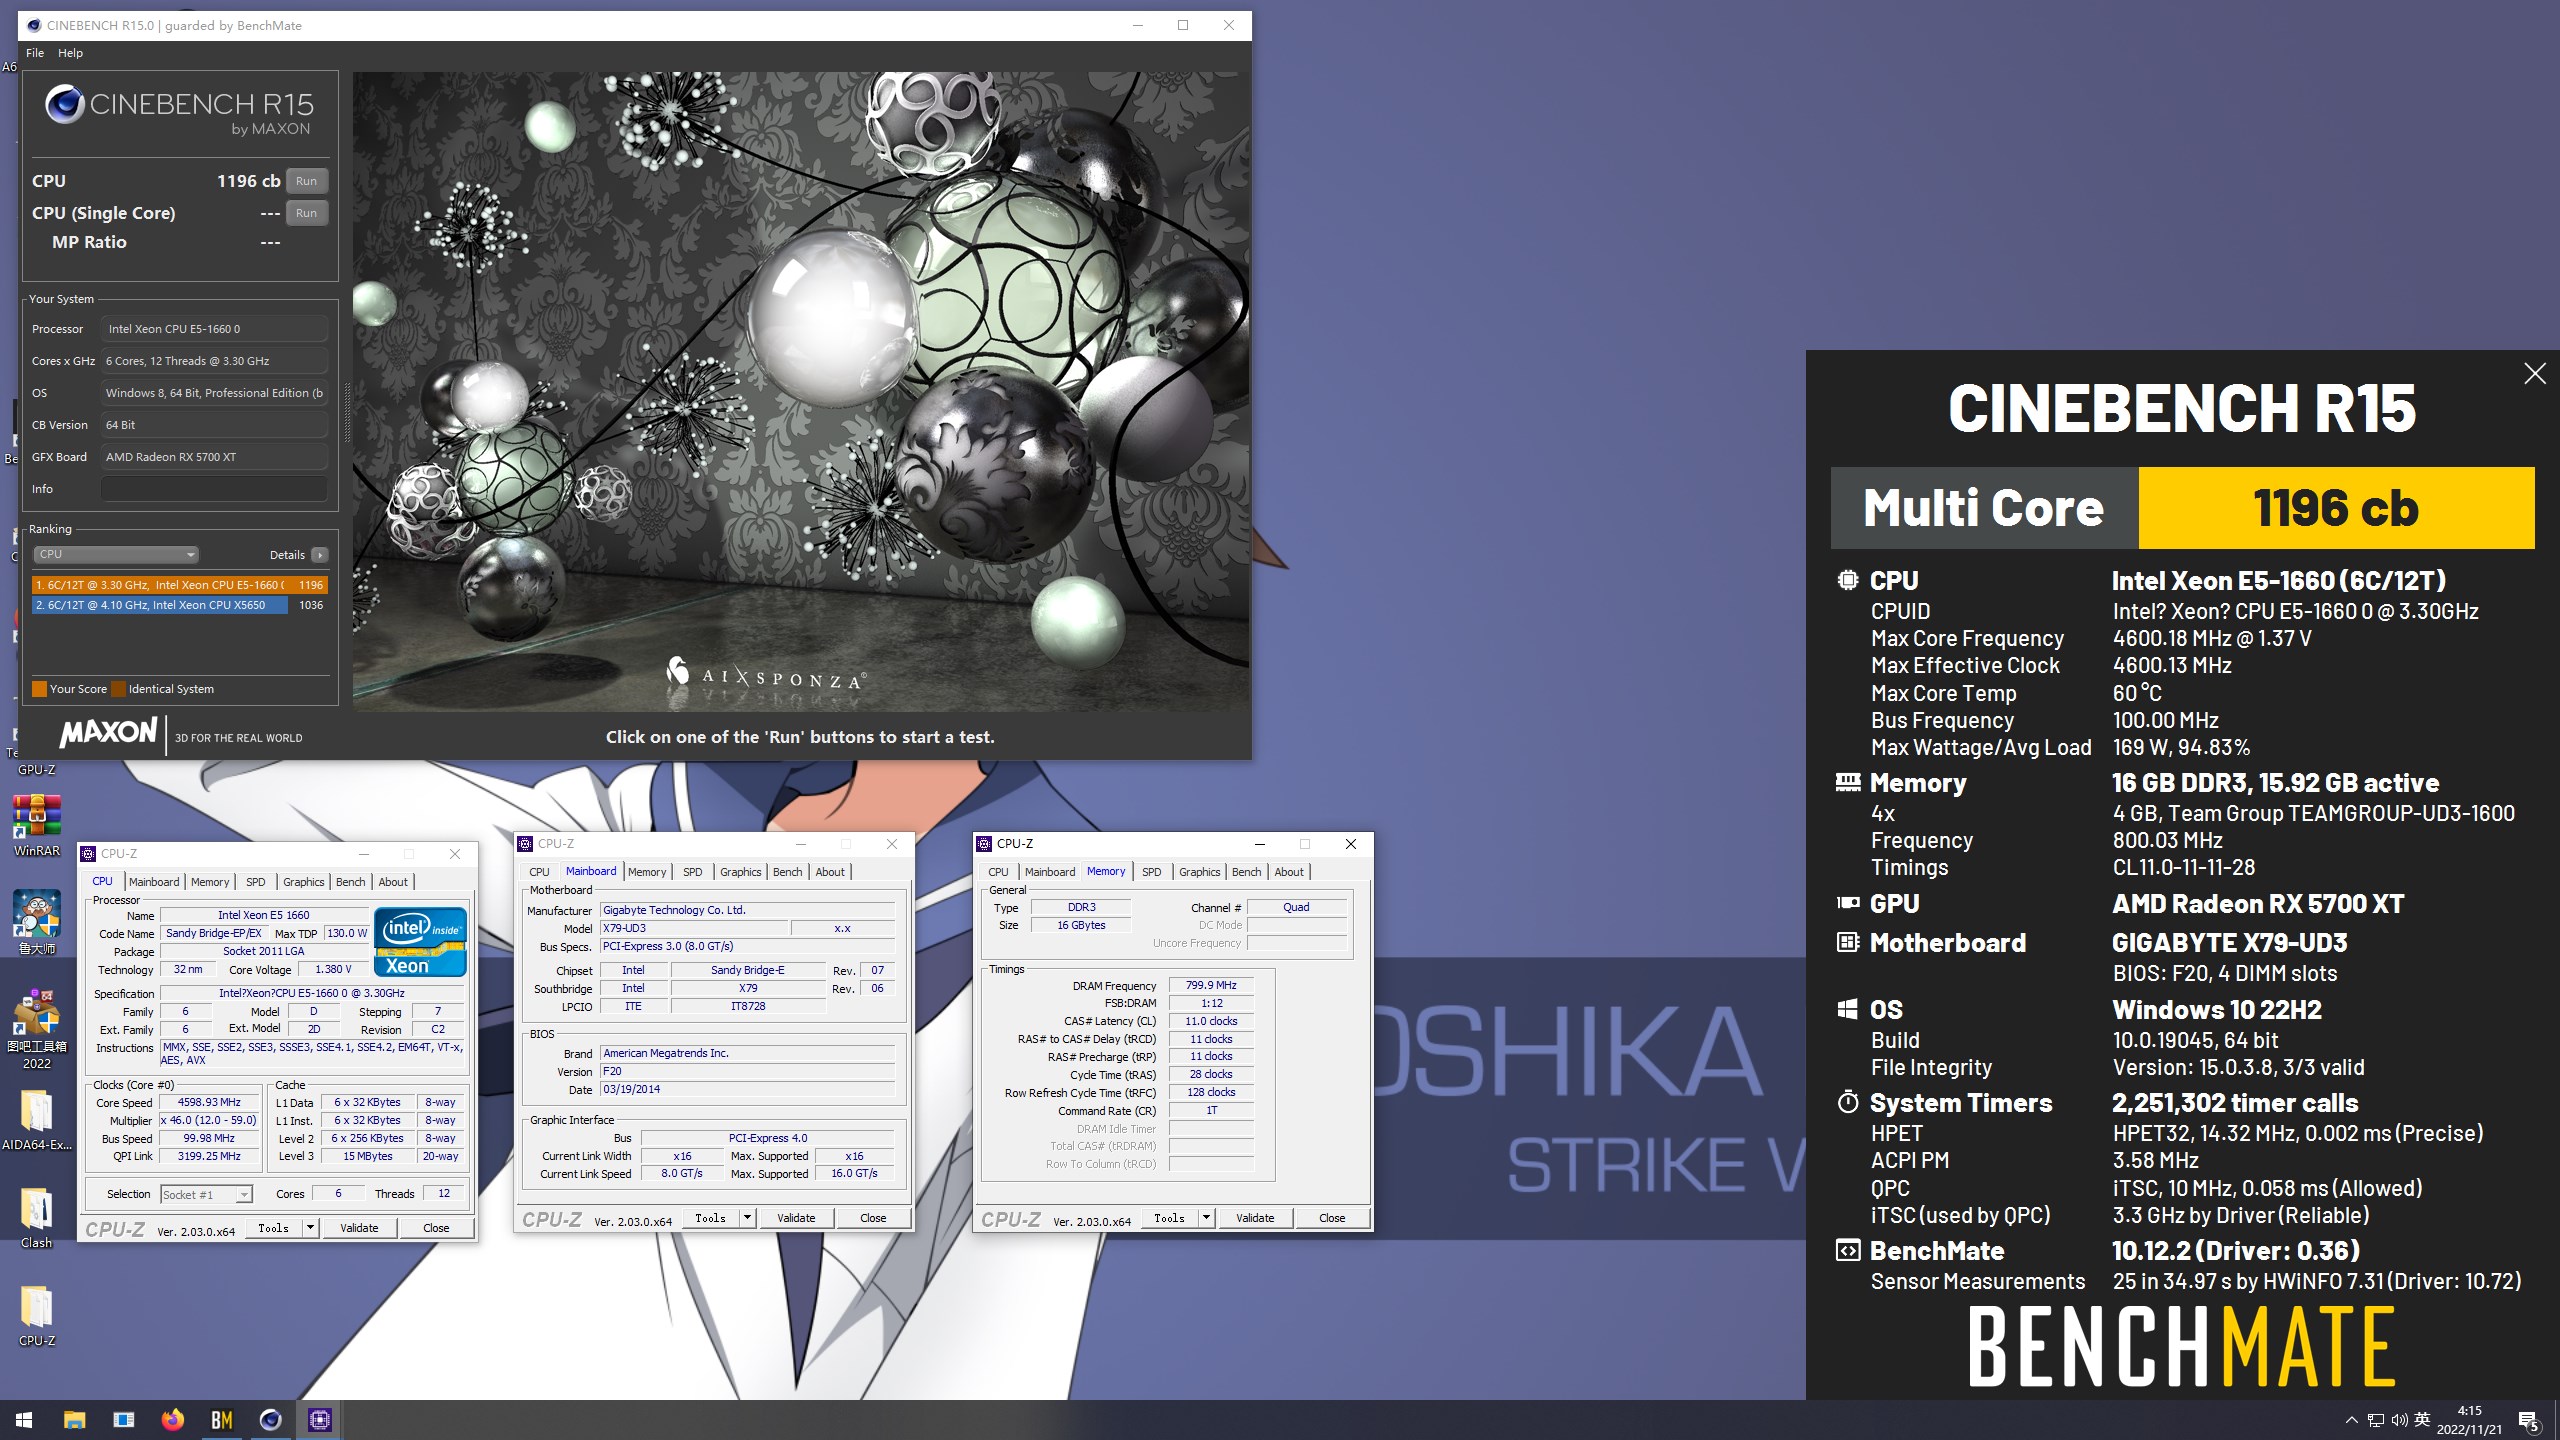Click Close button in right CPU-Z
2560x1440 pixels.
[1332, 1218]
